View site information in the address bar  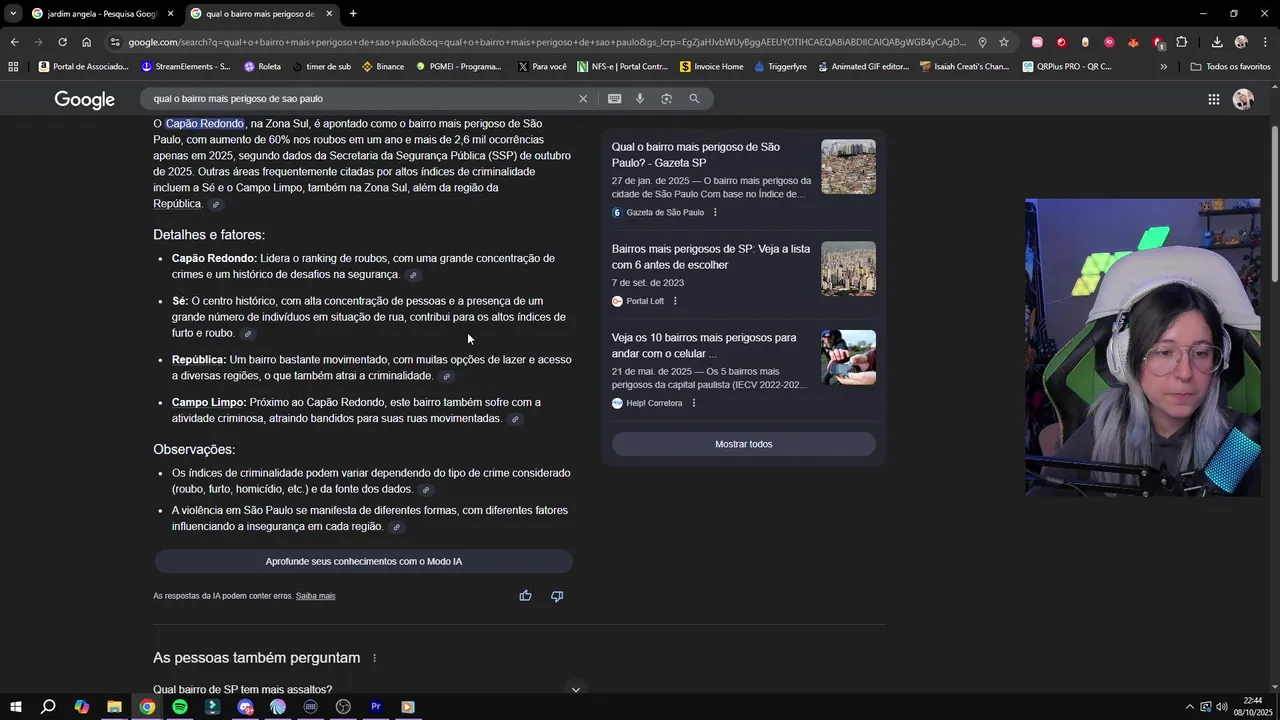115,42
